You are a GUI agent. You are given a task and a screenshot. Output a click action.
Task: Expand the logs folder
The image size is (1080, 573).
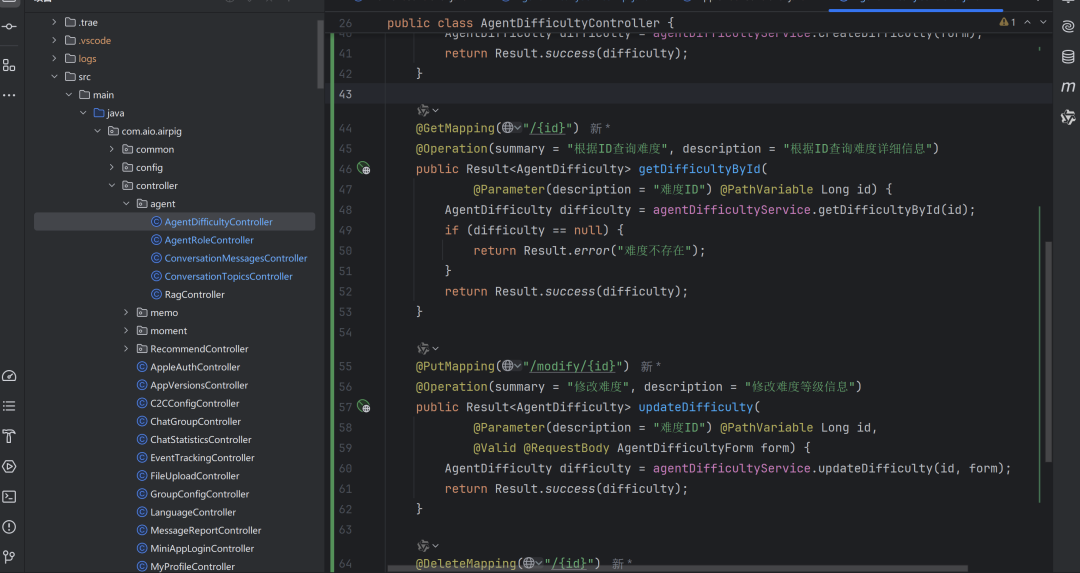click(x=55, y=59)
